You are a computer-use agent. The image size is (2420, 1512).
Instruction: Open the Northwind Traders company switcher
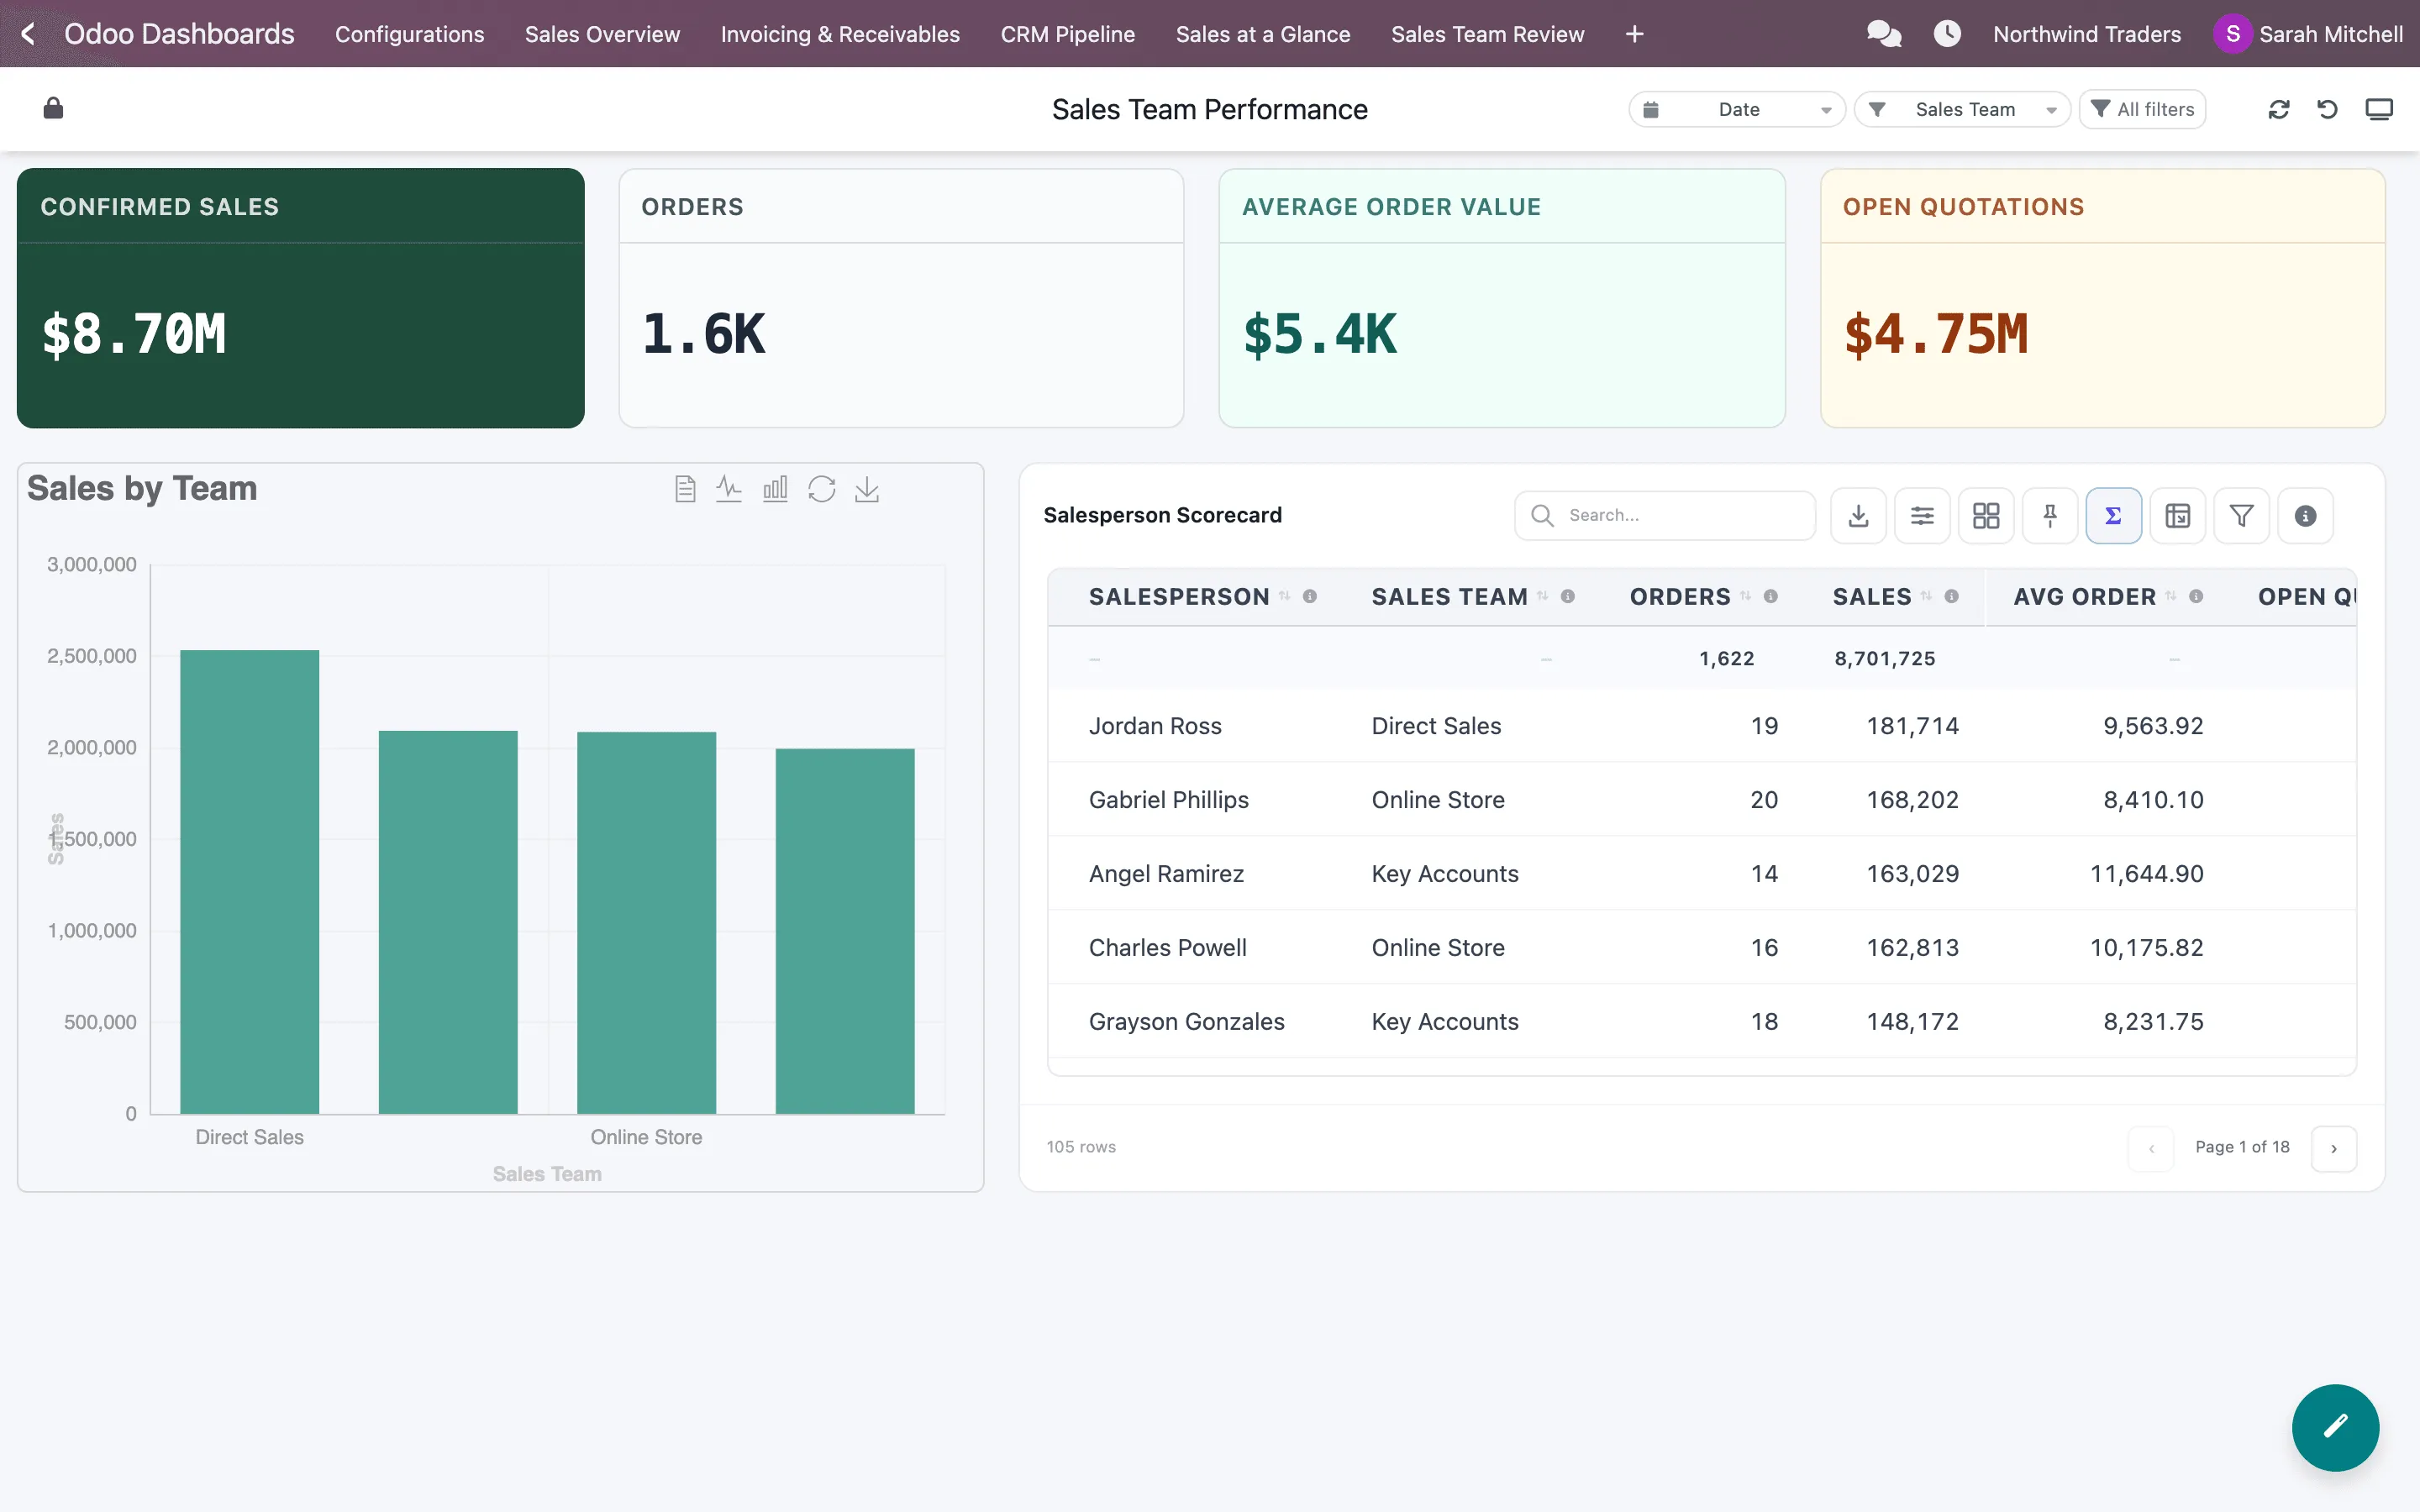(2087, 34)
